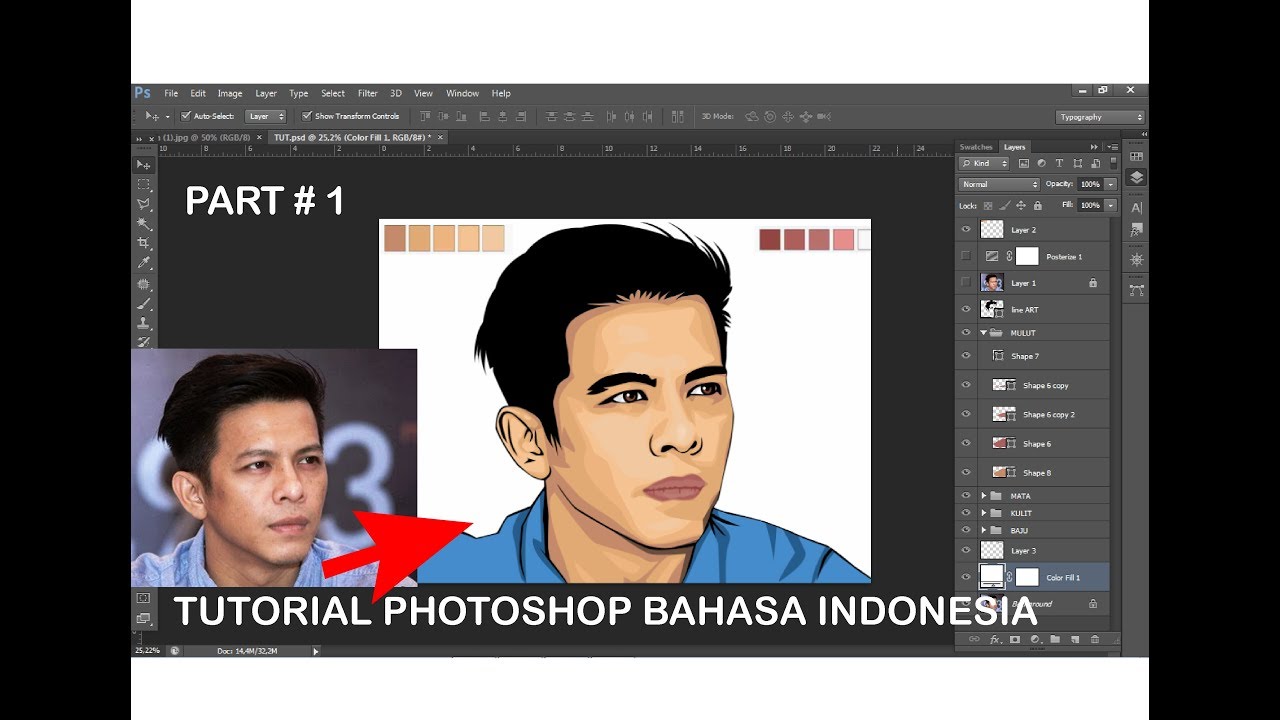Expand the BAJU group

[984, 530]
